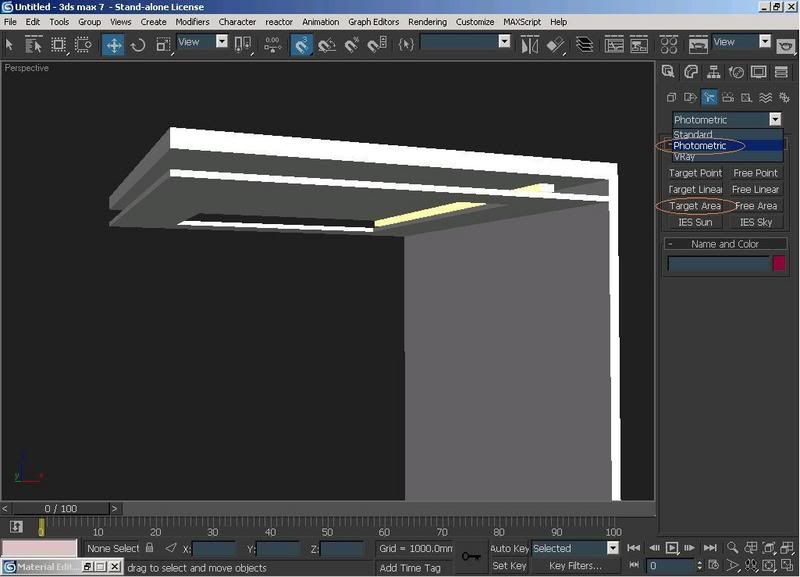800x577 pixels.
Task: Select the Move transform tool
Action: [113, 44]
